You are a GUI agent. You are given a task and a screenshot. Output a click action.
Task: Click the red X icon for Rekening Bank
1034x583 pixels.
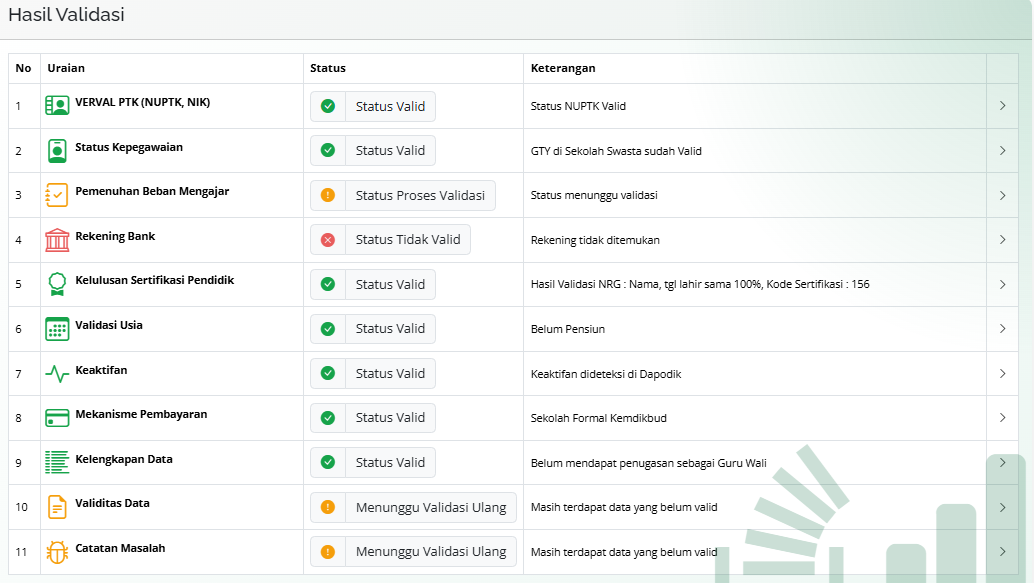point(328,240)
